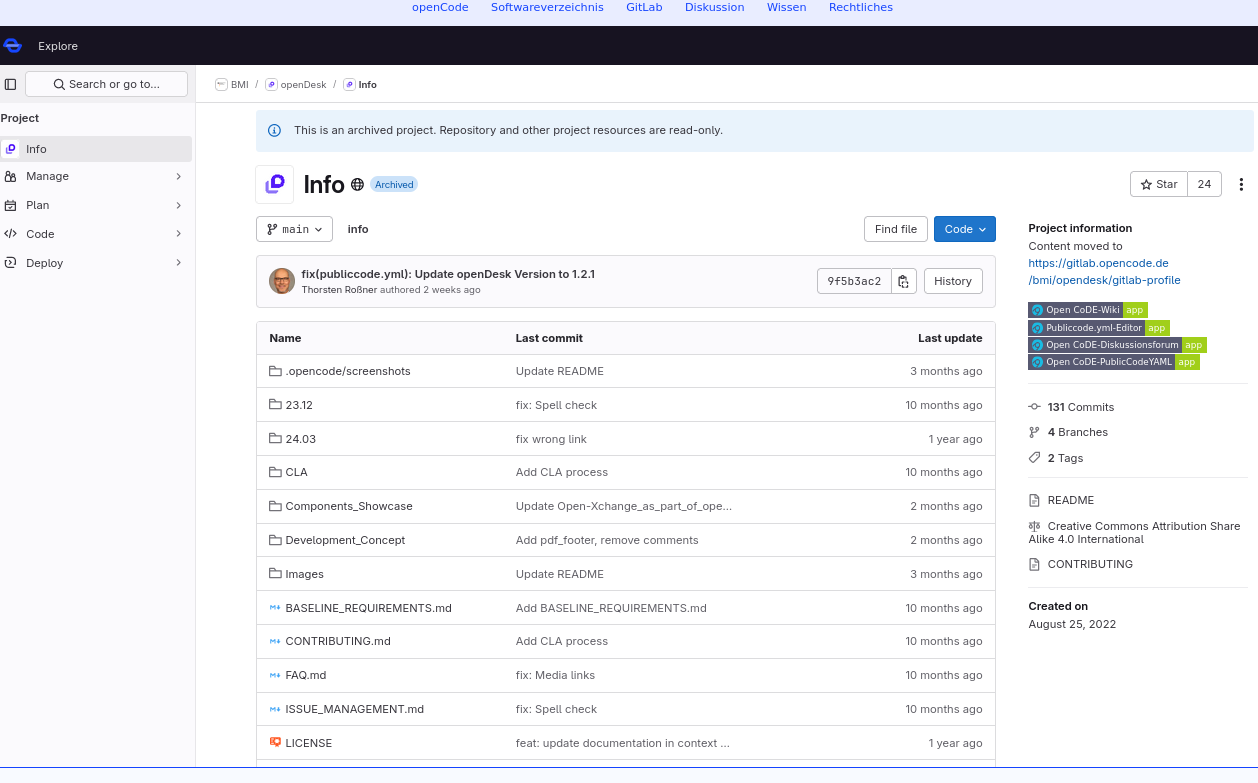Expand the Code sidebar section
1258x783 pixels.
179,234
